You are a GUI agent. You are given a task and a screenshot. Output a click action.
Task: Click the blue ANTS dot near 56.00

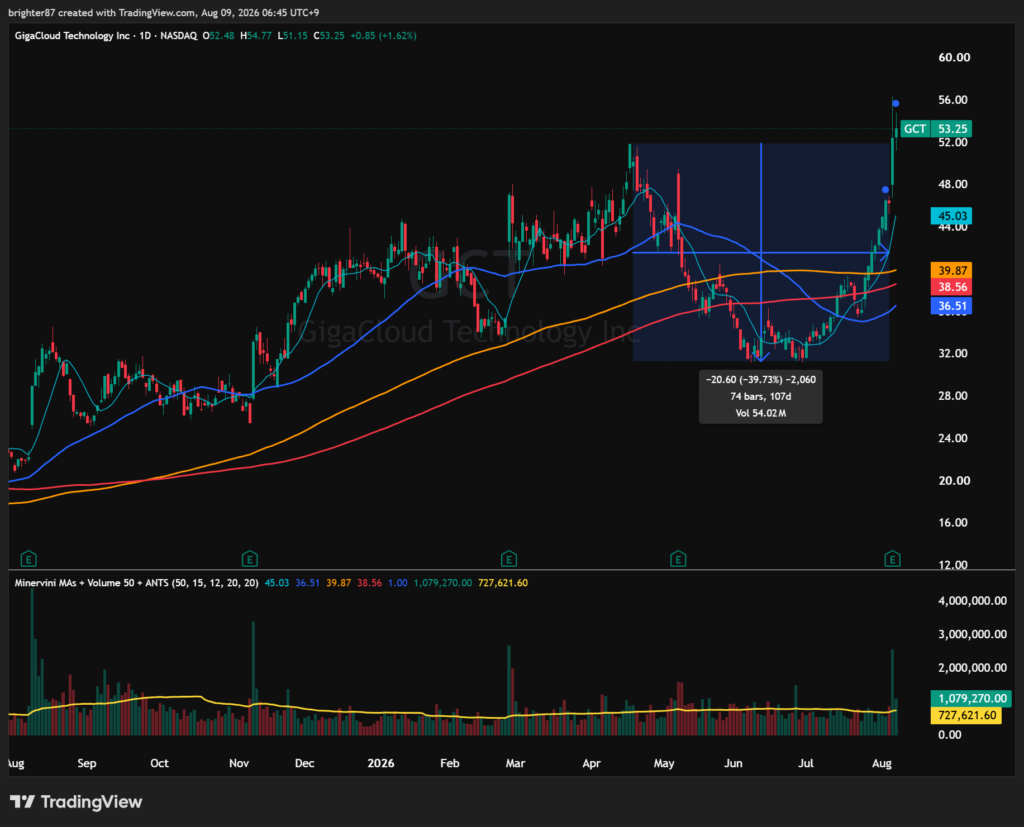click(x=895, y=103)
